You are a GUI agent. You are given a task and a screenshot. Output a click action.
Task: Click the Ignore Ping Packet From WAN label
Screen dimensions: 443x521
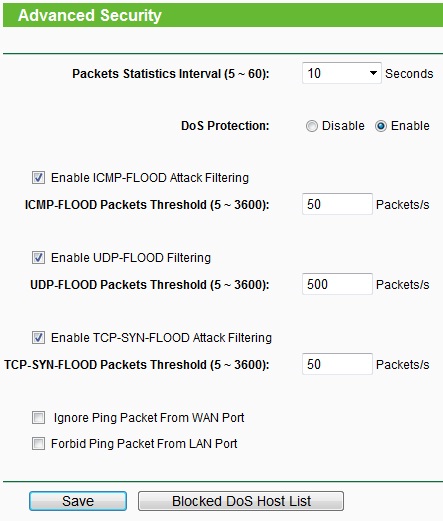click(149, 418)
